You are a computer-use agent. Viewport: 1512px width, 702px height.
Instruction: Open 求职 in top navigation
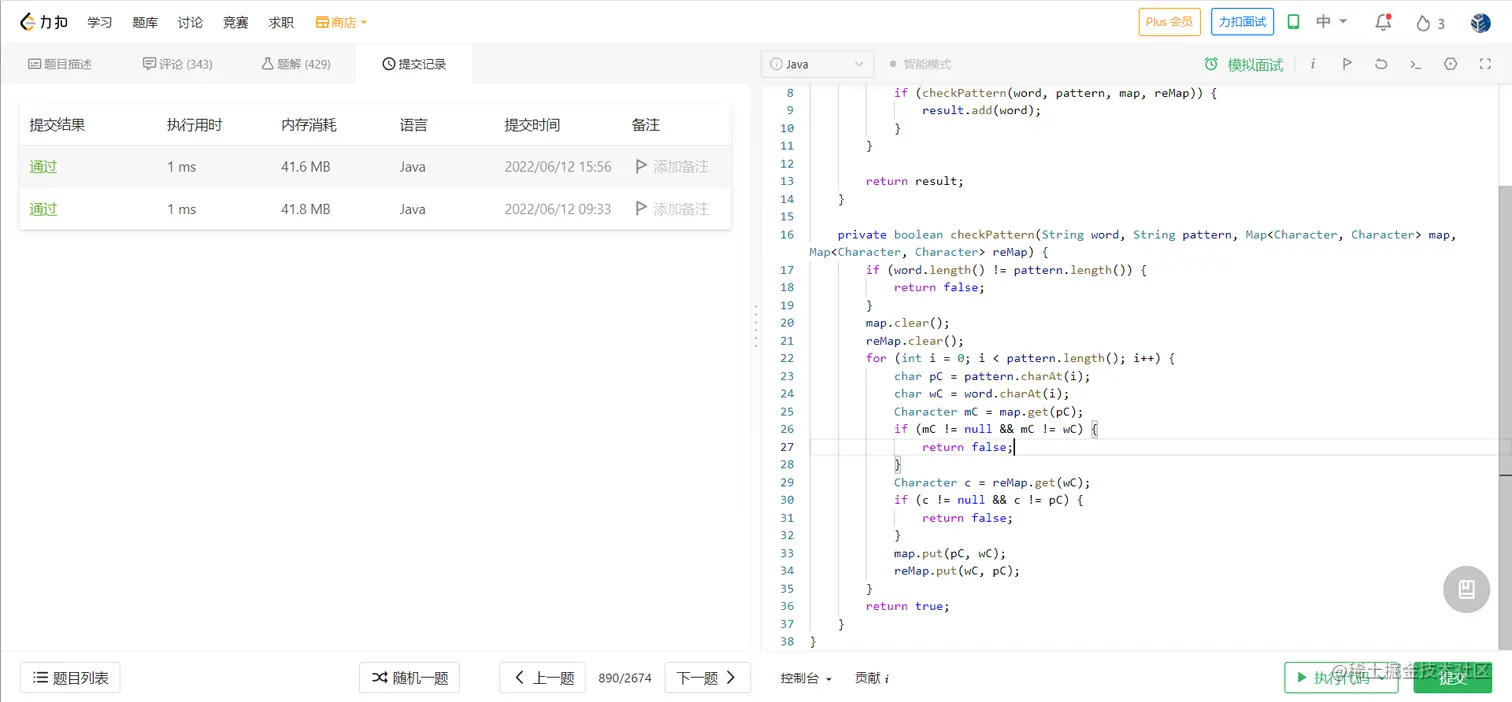tap(281, 22)
